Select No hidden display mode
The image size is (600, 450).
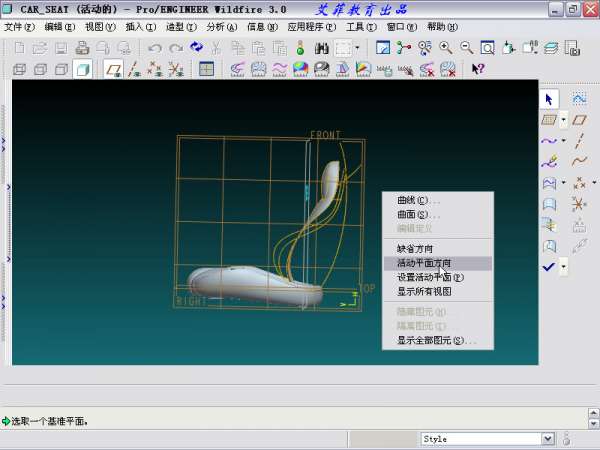(x=61, y=69)
